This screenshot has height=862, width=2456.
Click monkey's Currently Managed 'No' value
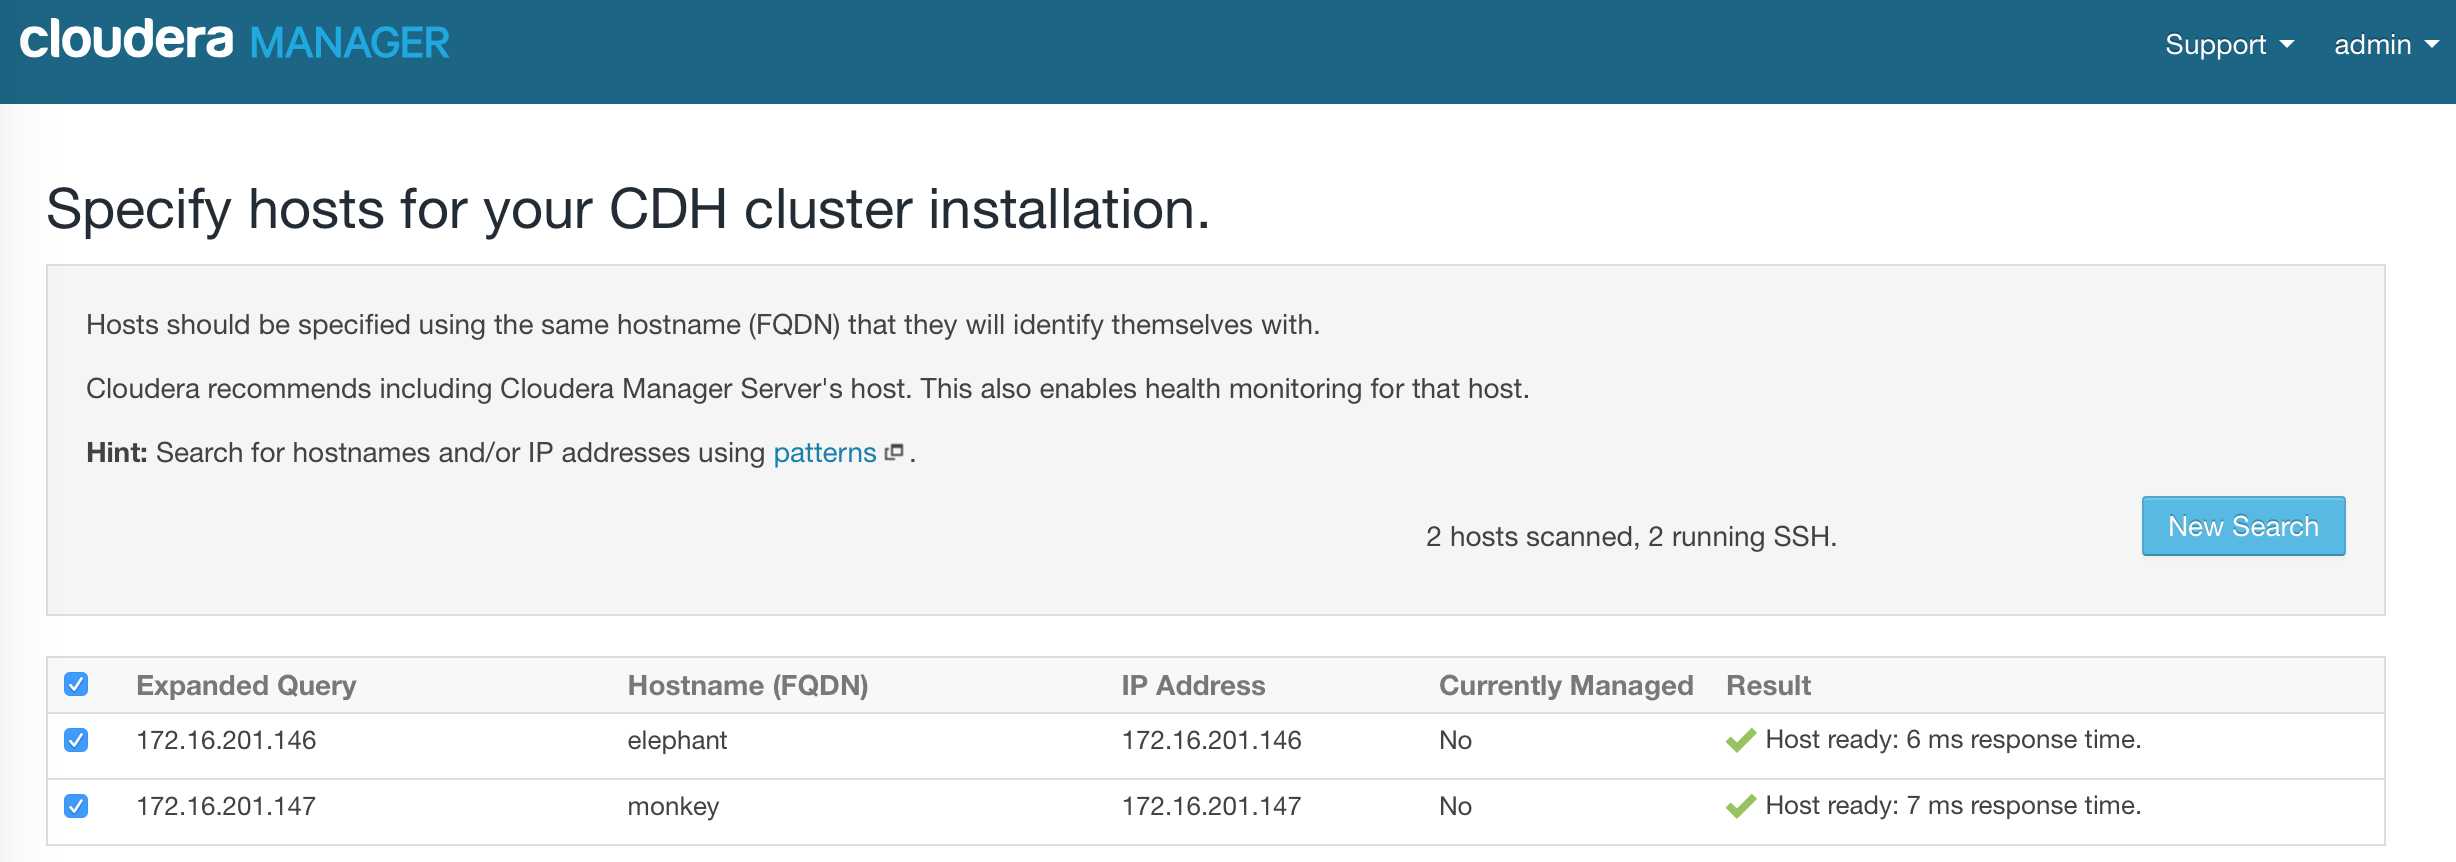[x=1455, y=807]
